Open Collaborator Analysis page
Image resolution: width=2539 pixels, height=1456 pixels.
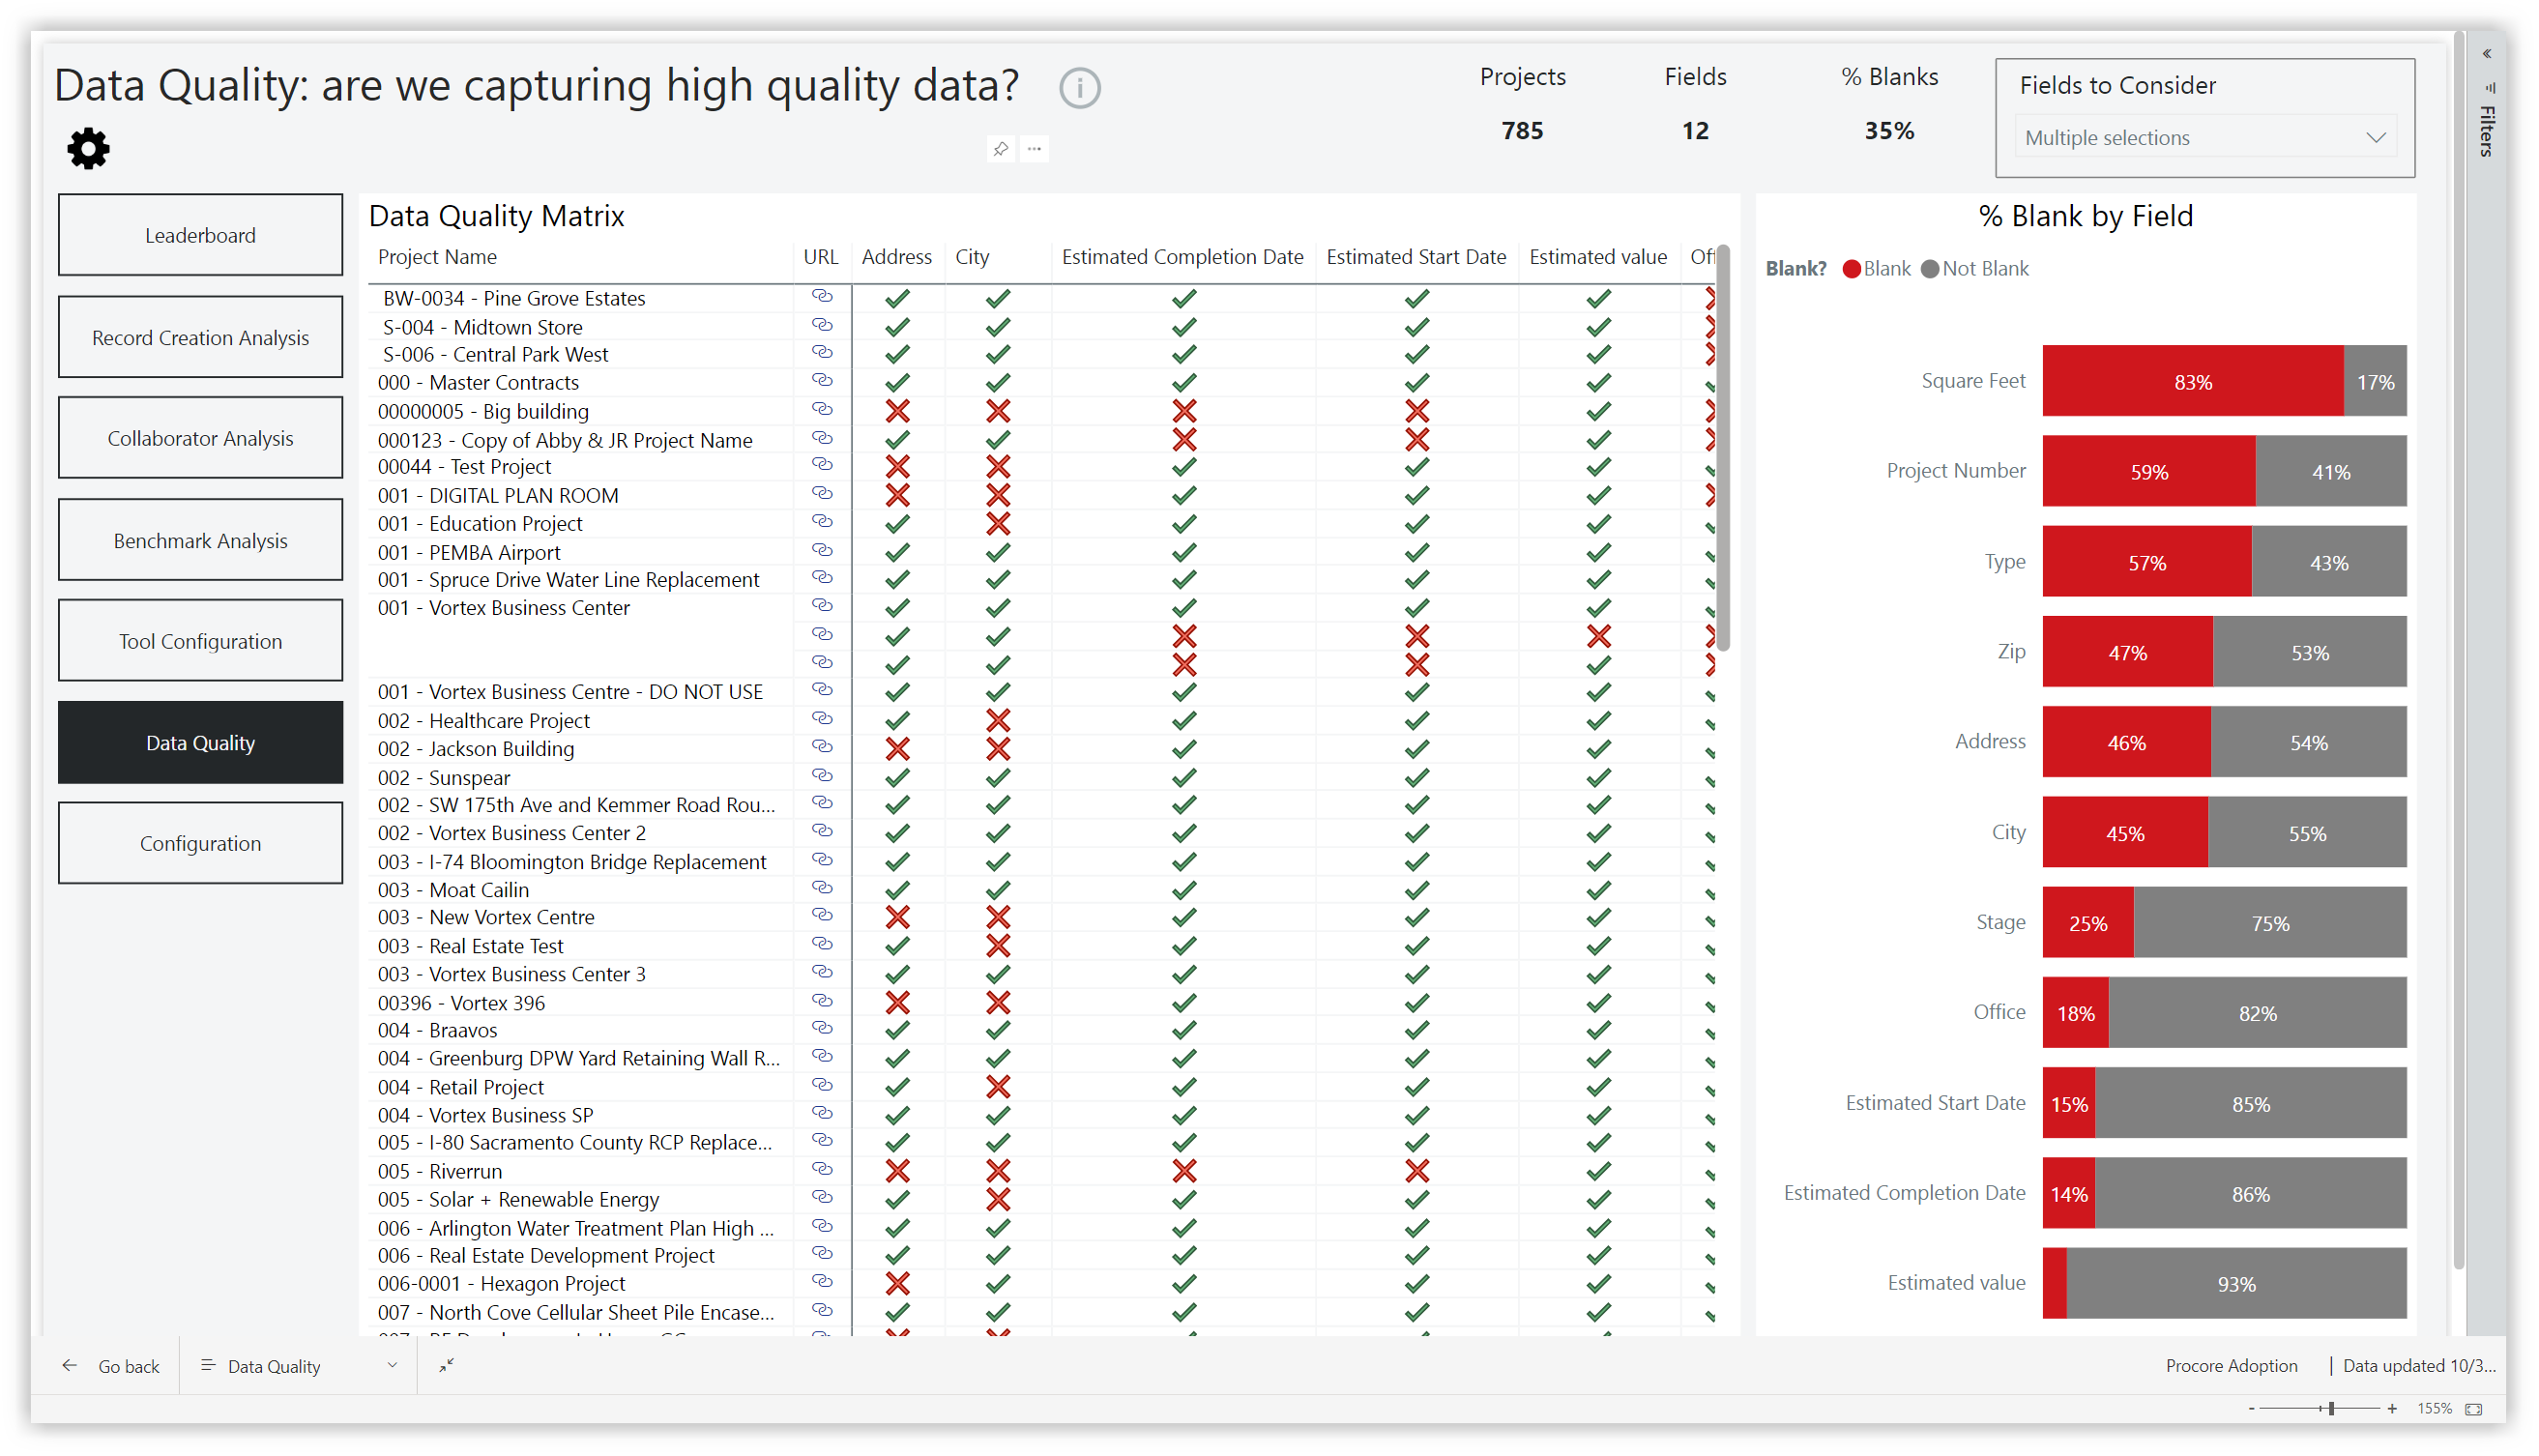[x=200, y=439]
